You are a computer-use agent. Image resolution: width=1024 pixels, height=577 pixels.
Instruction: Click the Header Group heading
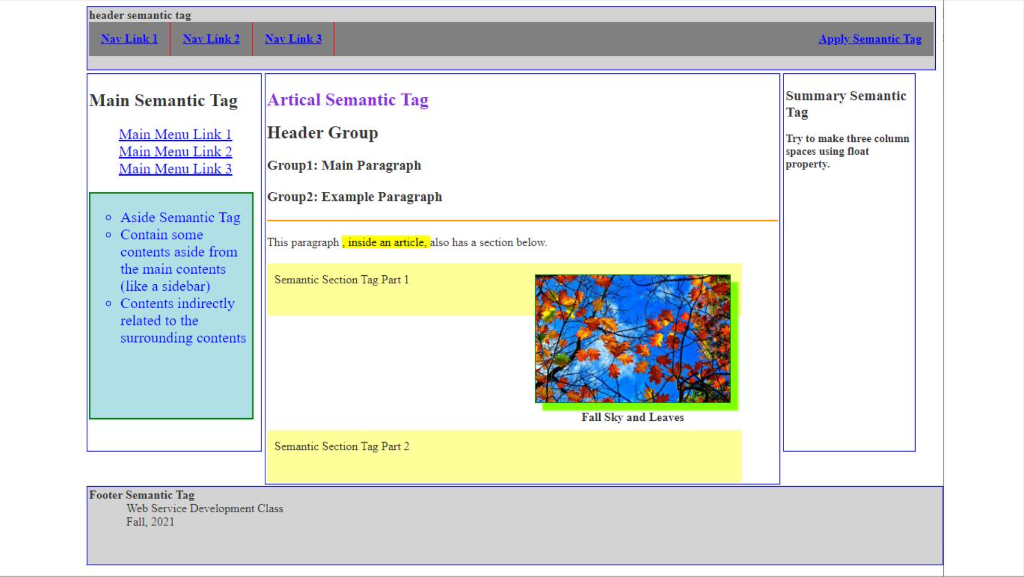322,132
